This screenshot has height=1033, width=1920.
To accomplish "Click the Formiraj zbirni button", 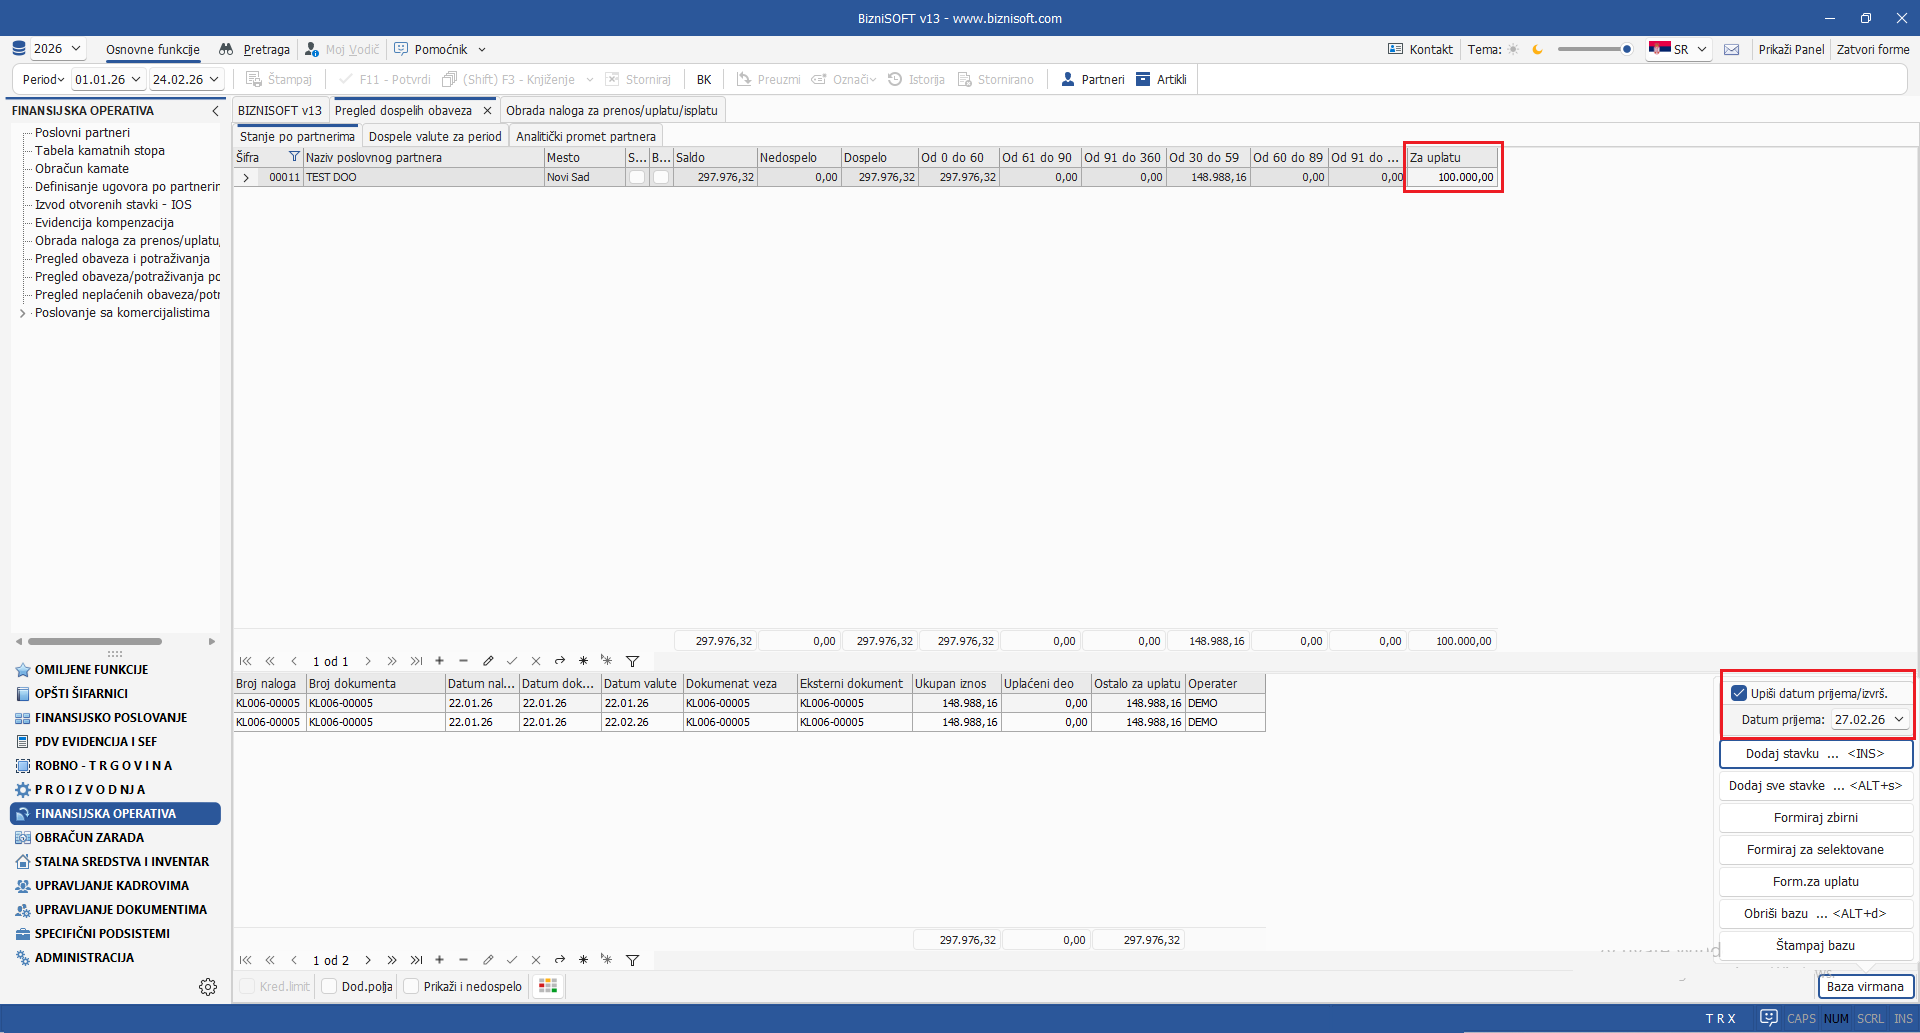I will pyautogui.click(x=1815, y=818).
